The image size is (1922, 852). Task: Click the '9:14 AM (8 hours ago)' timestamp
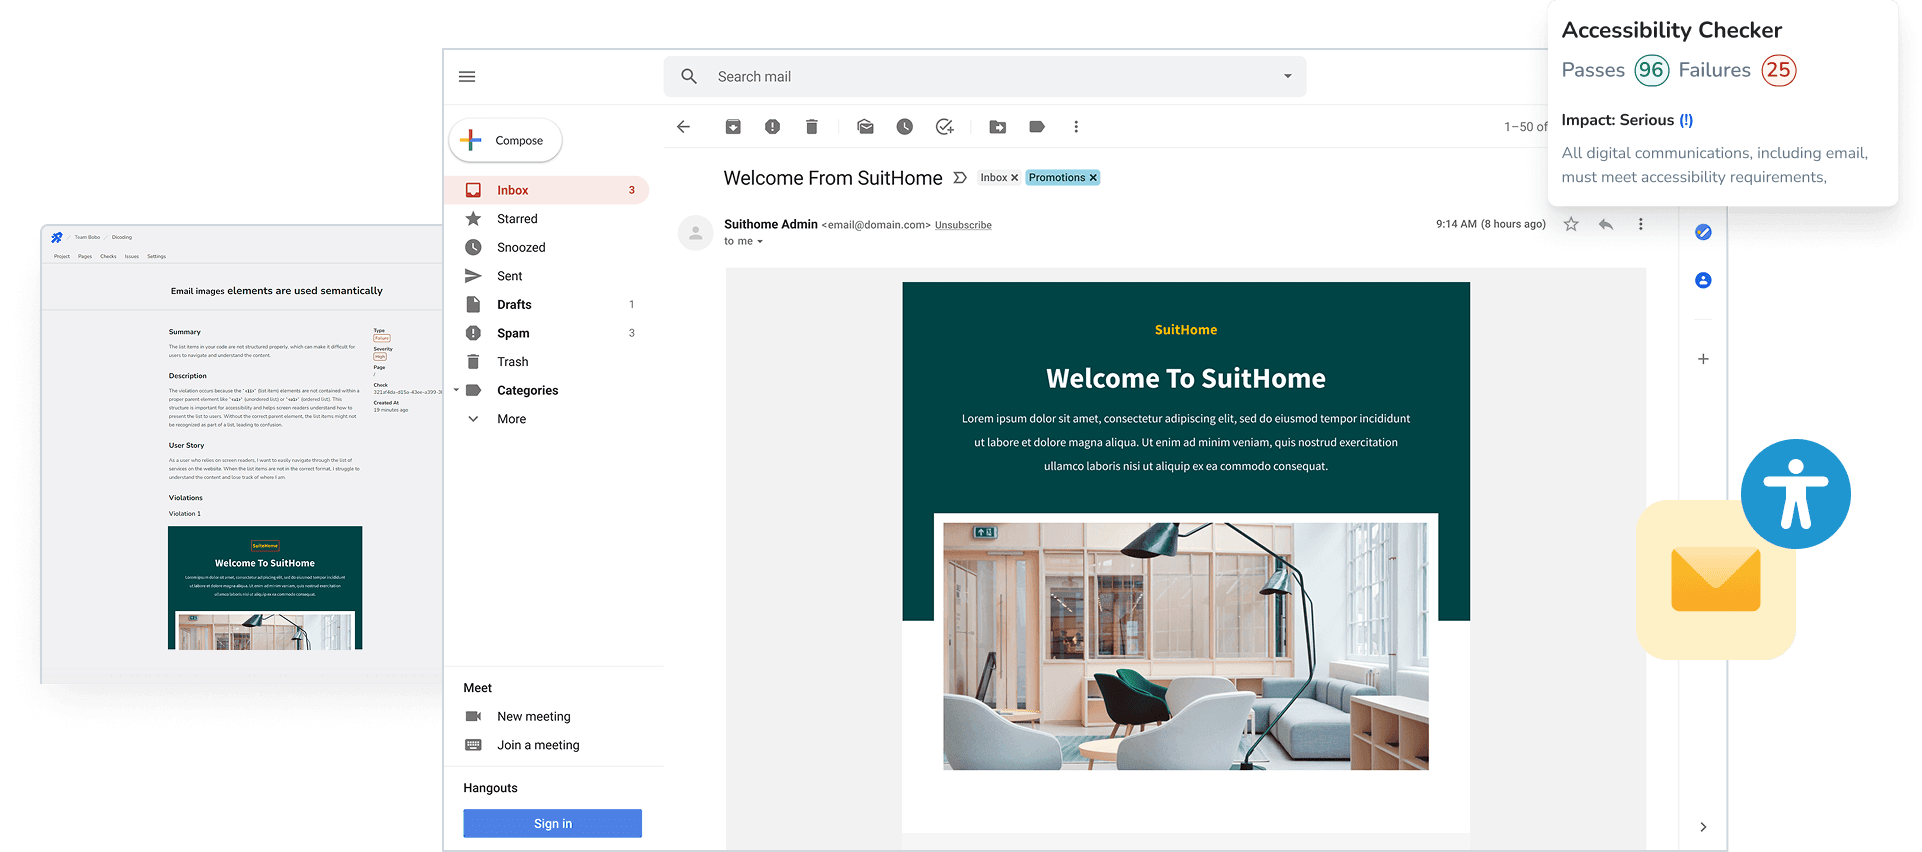(x=1490, y=224)
